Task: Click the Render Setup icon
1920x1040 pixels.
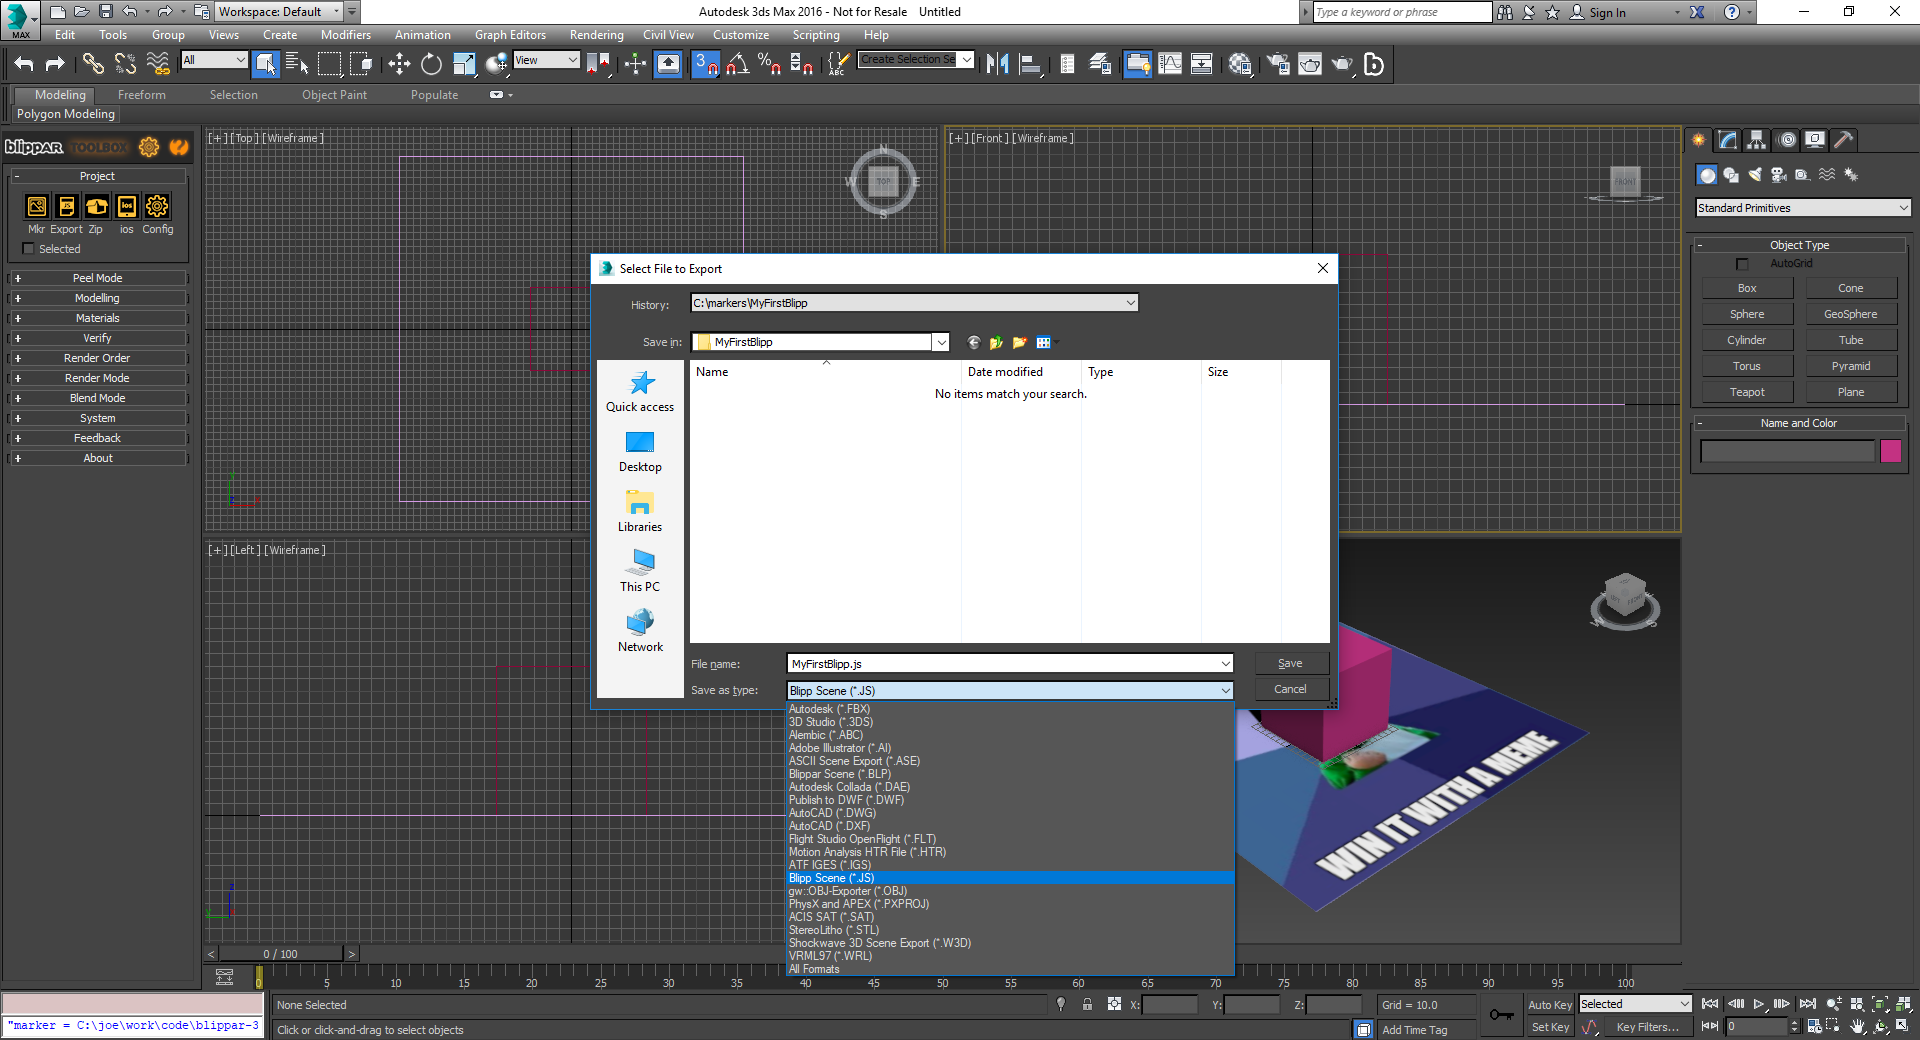Action: click(1277, 64)
